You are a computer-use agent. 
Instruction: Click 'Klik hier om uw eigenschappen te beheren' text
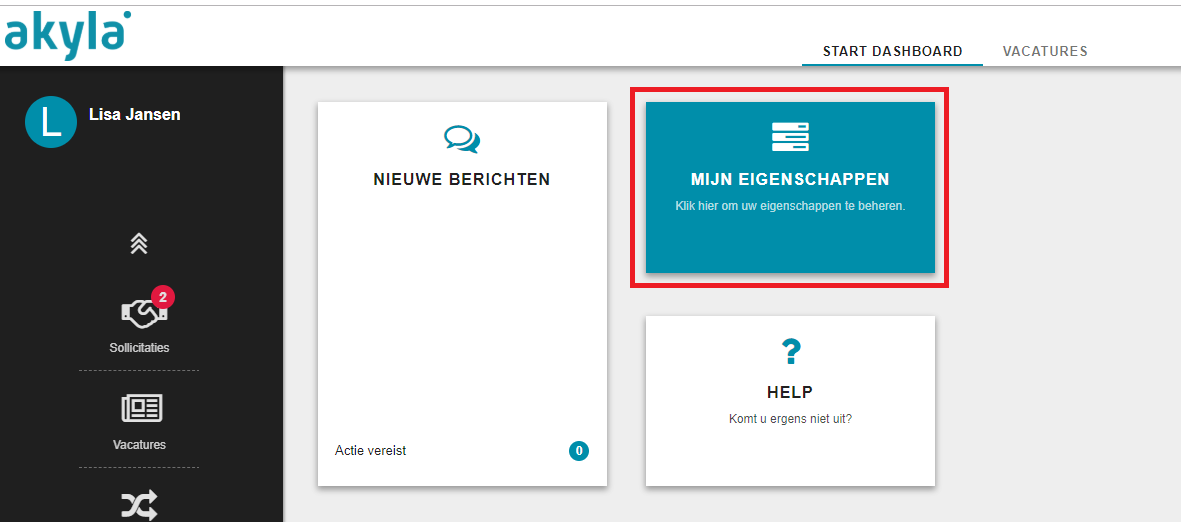pos(790,206)
